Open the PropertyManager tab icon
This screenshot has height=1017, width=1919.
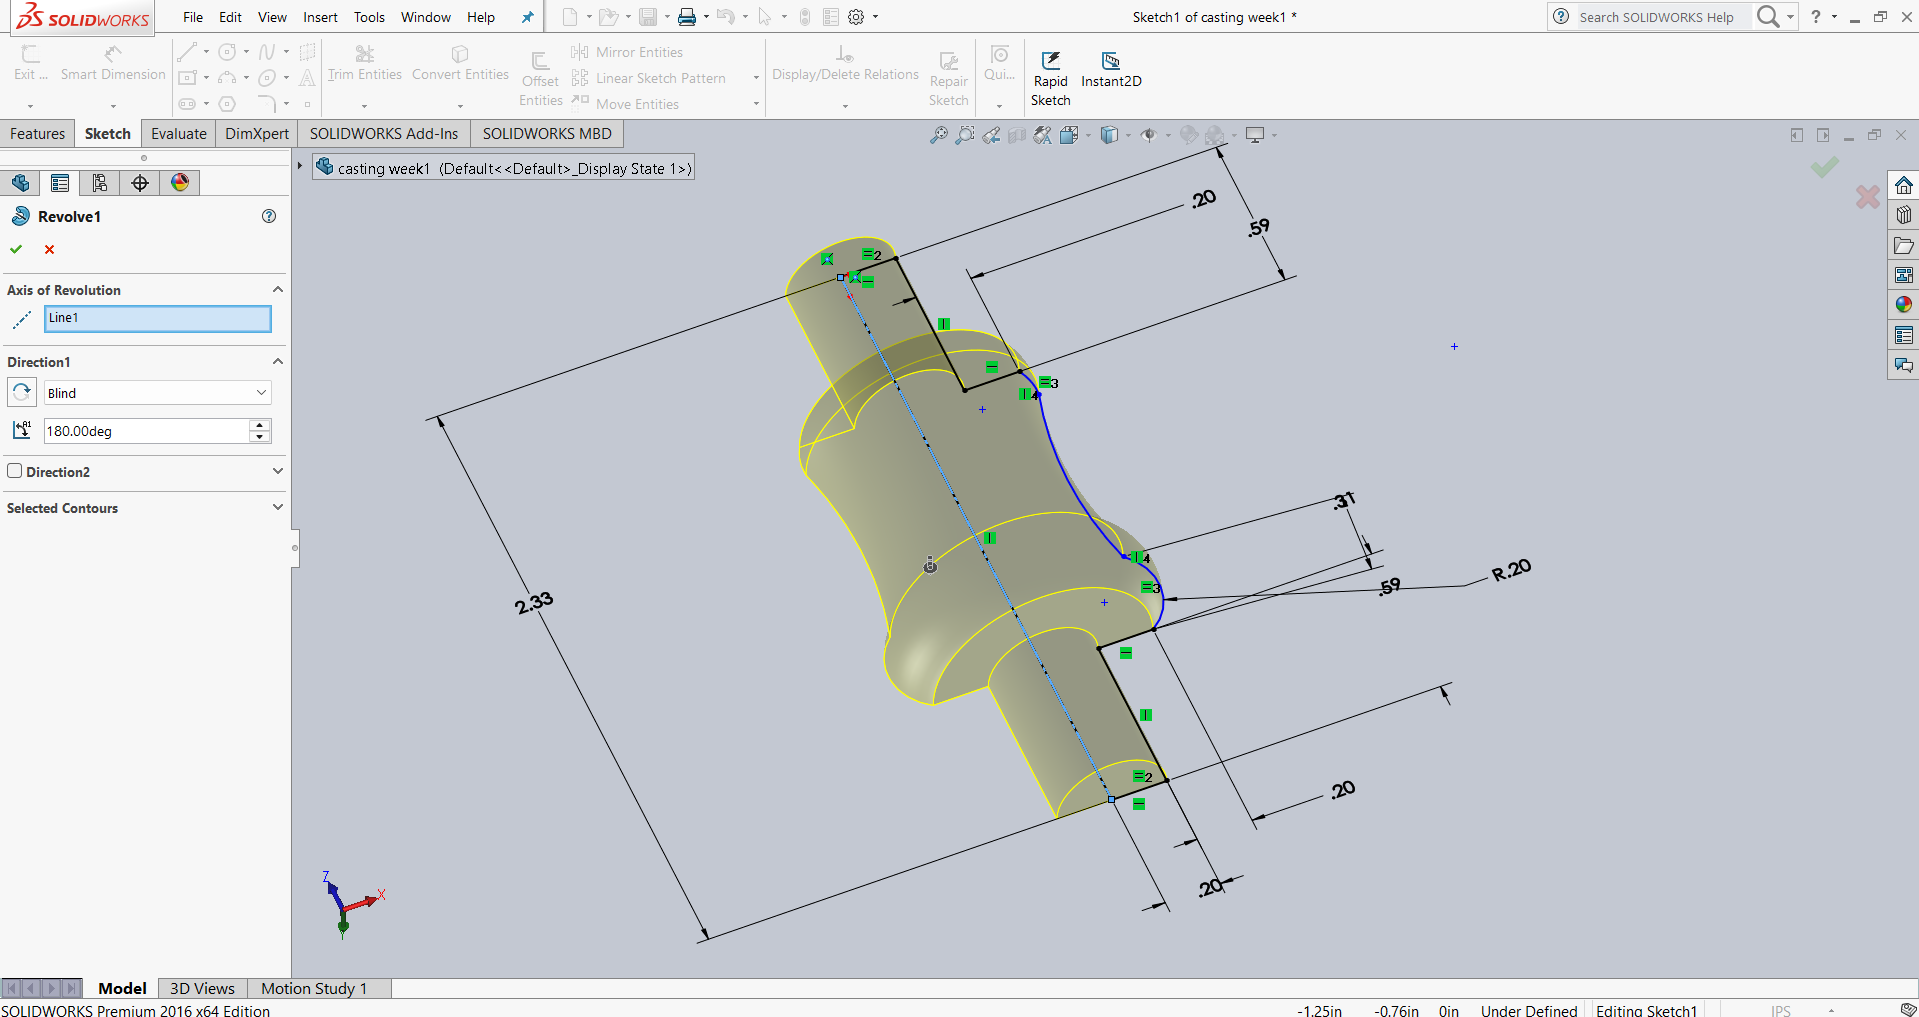[x=60, y=183]
